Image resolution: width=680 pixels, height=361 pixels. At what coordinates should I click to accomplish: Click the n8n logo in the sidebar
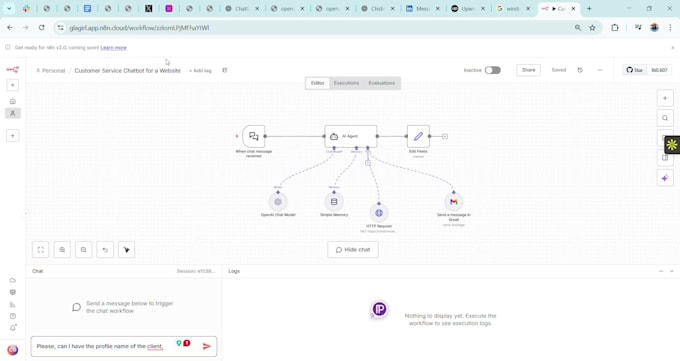coord(13,69)
